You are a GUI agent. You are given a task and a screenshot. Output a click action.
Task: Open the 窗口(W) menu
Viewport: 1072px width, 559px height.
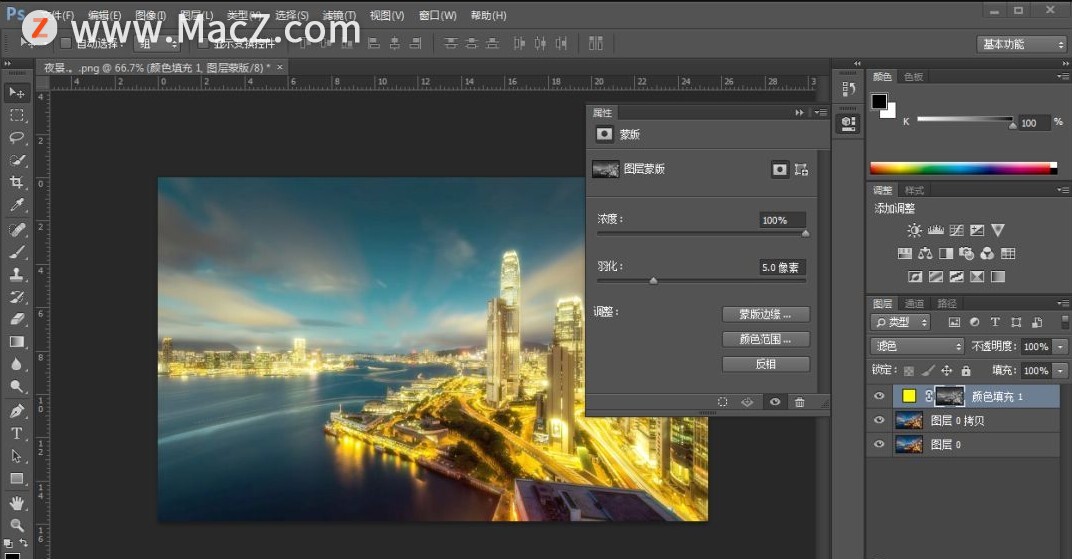(438, 15)
